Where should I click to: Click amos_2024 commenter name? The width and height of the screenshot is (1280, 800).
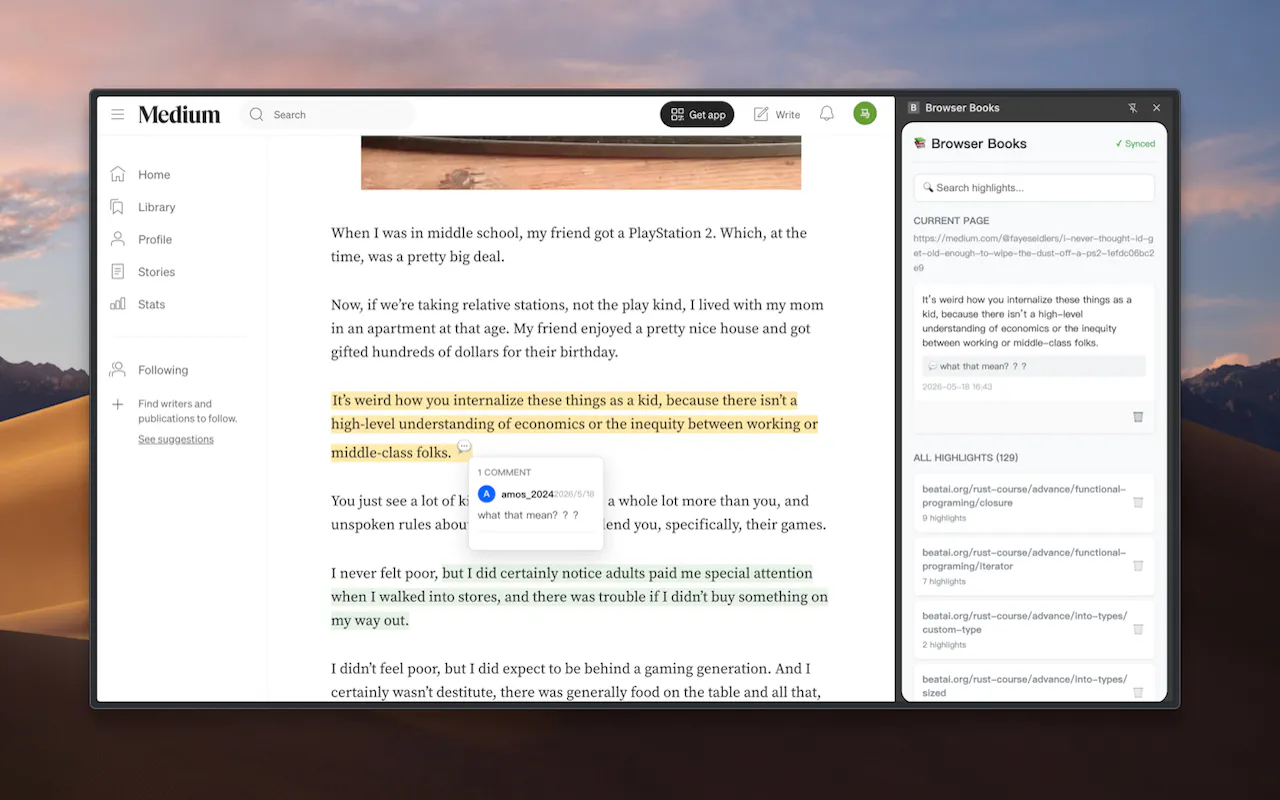(527, 494)
